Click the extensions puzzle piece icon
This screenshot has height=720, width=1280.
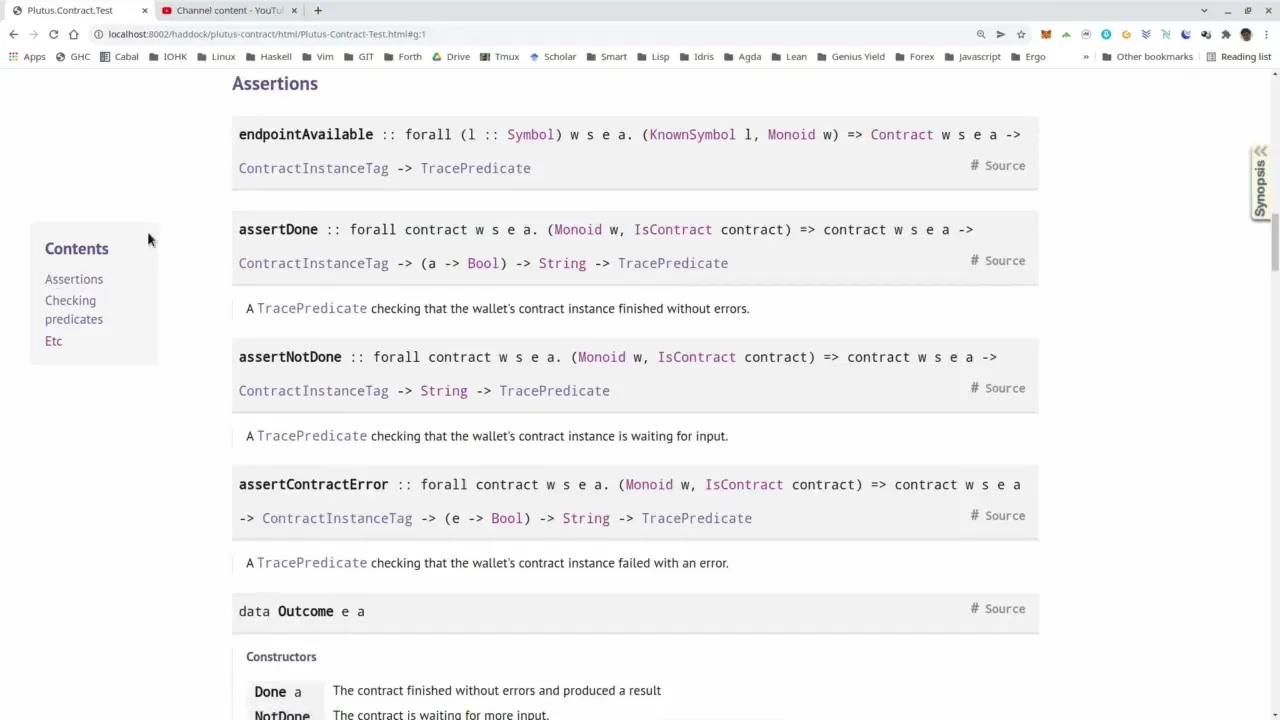[1226, 33]
